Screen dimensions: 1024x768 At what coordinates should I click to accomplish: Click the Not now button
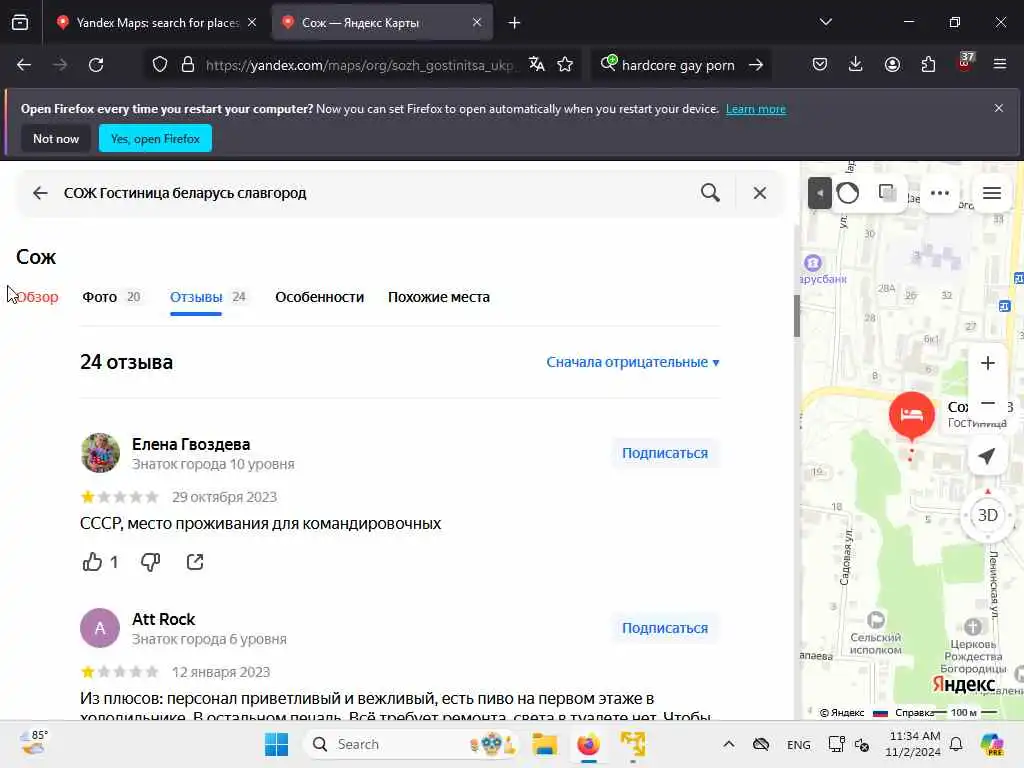(x=56, y=138)
